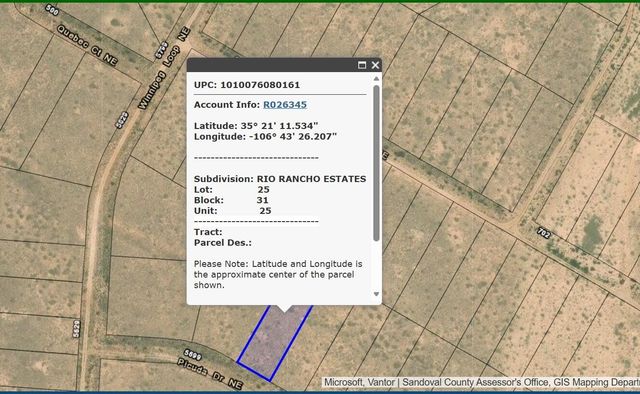Click the Sandoval County Assessor's Office attribution
This screenshot has width=640, height=394.
click(475, 383)
